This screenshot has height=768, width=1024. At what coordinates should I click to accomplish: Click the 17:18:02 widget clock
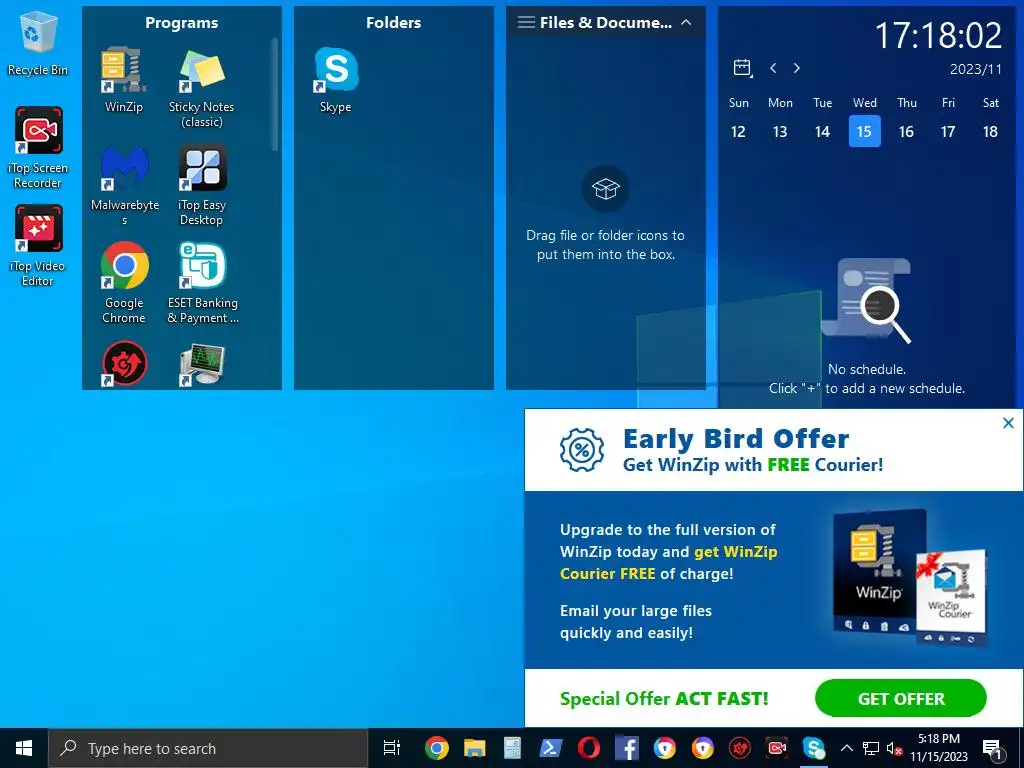tap(938, 35)
